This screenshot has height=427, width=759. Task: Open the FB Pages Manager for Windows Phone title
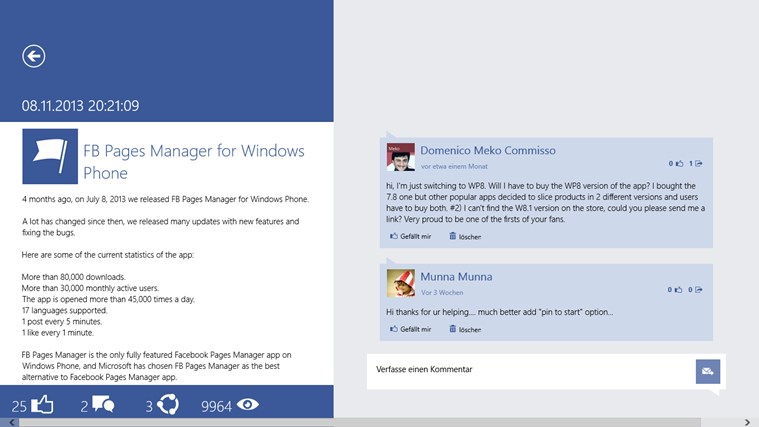tap(194, 162)
